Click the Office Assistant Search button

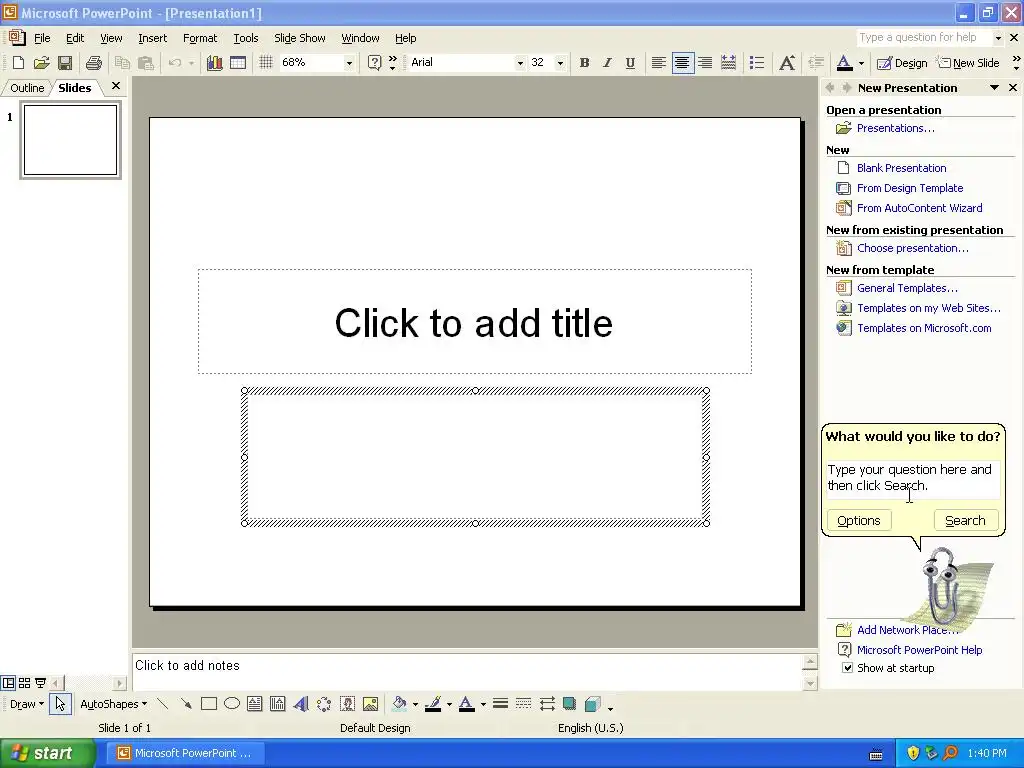pyautogui.click(x=965, y=520)
